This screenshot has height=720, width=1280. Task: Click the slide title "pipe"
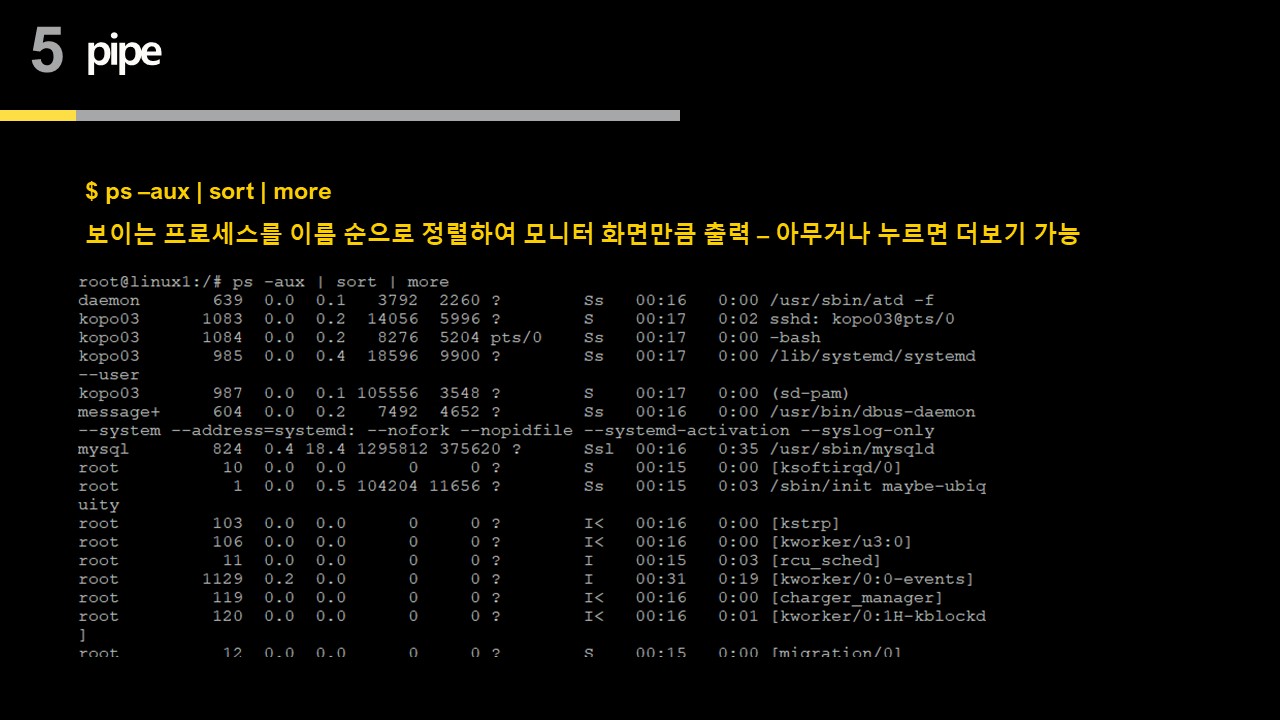click(x=124, y=54)
